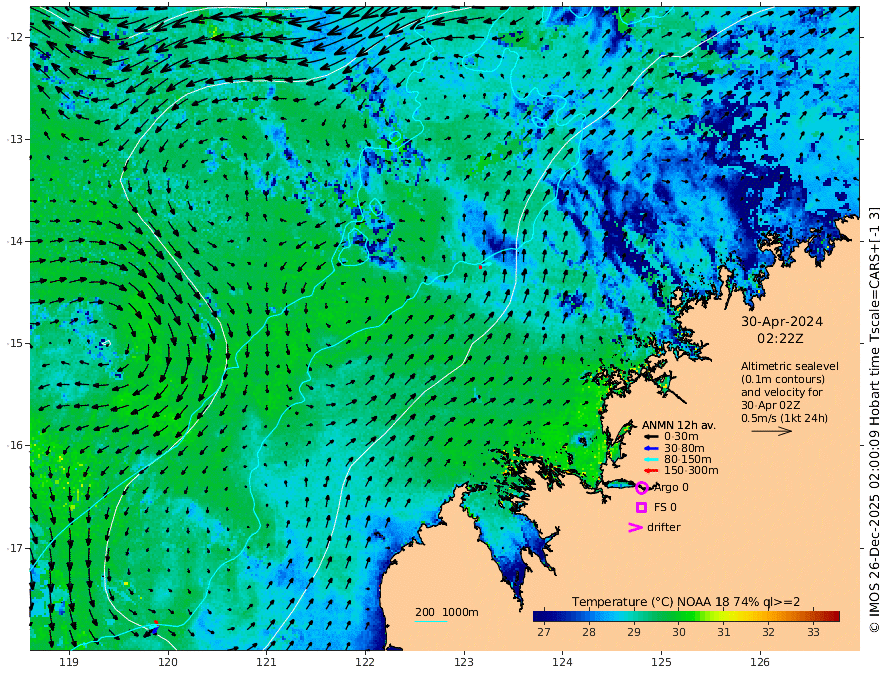Click the cyan line under the 200 label
This screenshot has width=880, height=680.
point(430,621)
